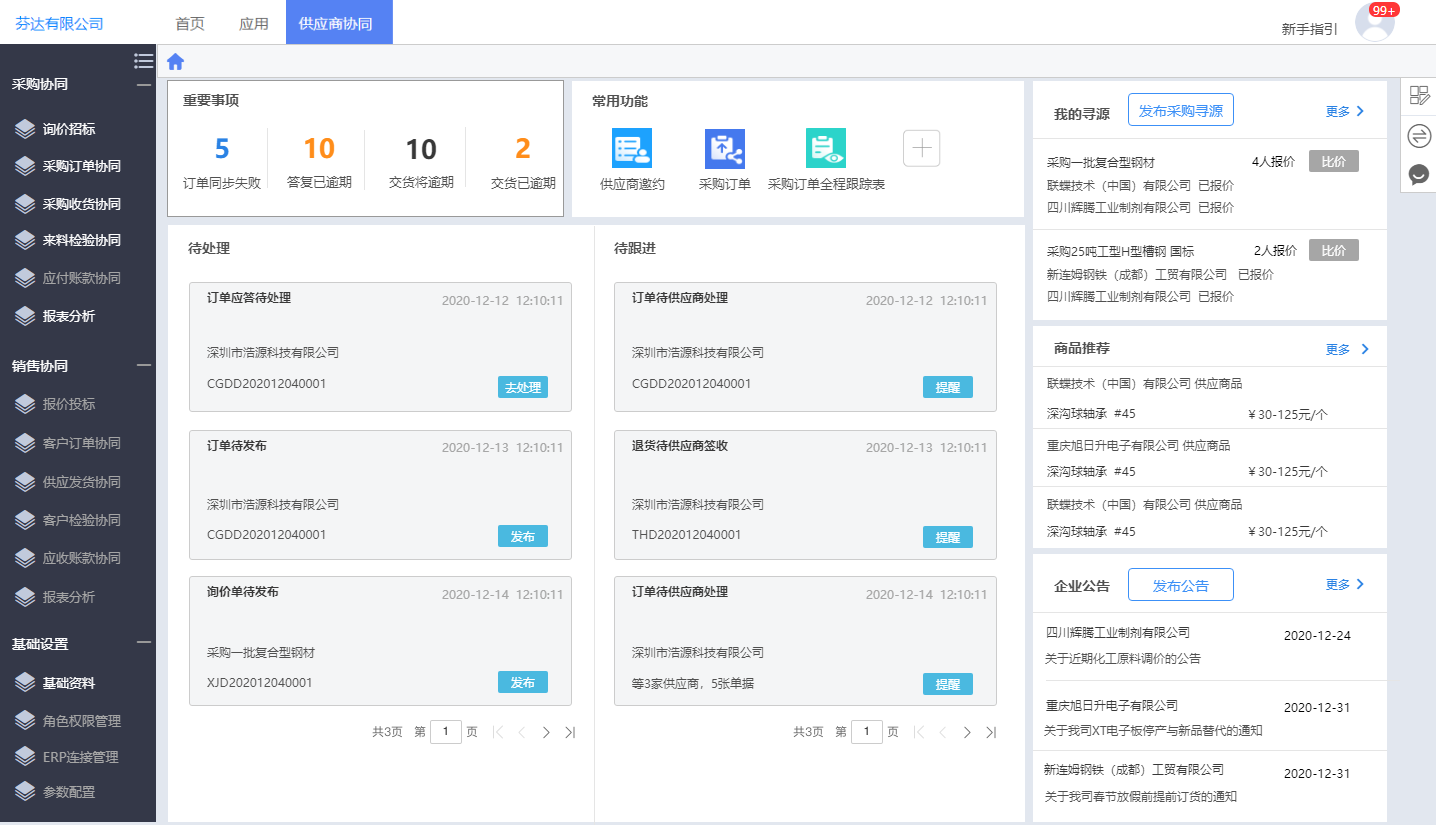Click the 发布采购寻源 button
The width and height of the screenshot is (1436, 825).
(1181, 110)
